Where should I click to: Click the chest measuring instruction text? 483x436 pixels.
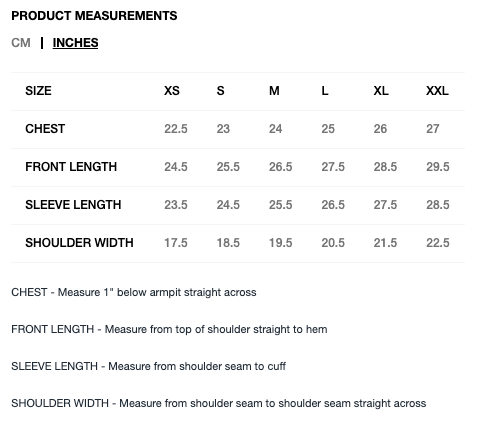coord(134,292)
